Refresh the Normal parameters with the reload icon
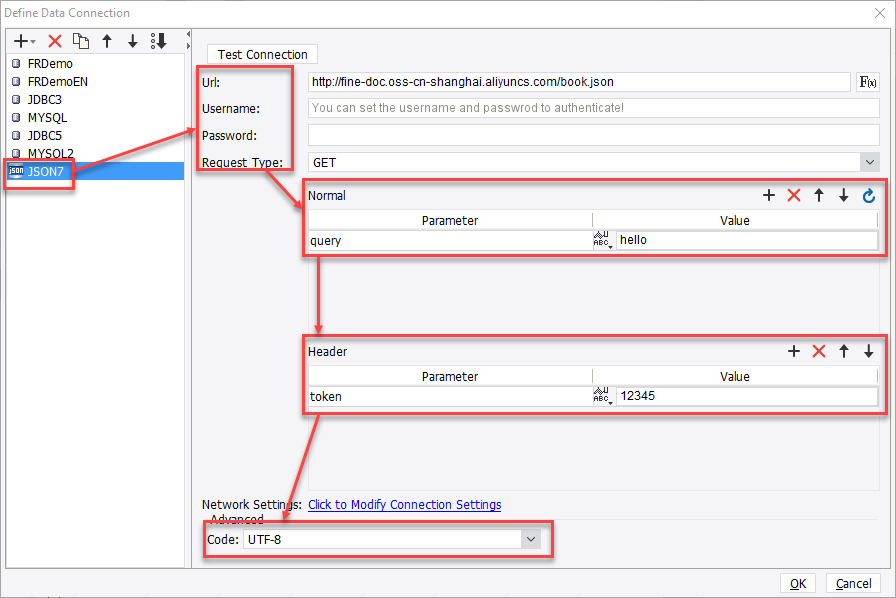896x598 pixels. pos(869,195)
